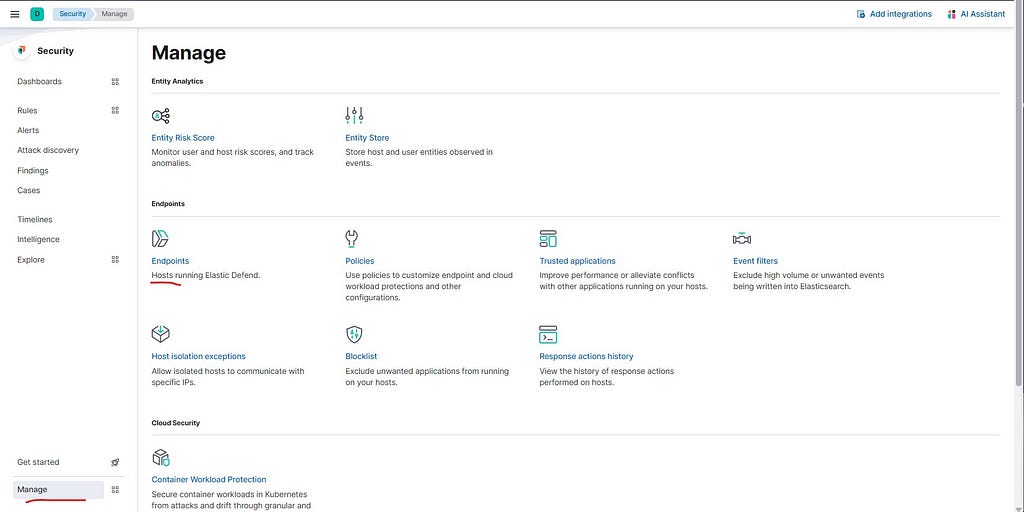The width and height of the screenshot is (1024, 512).
Task: Click the Endpoints icon
Action: [161, 239]
